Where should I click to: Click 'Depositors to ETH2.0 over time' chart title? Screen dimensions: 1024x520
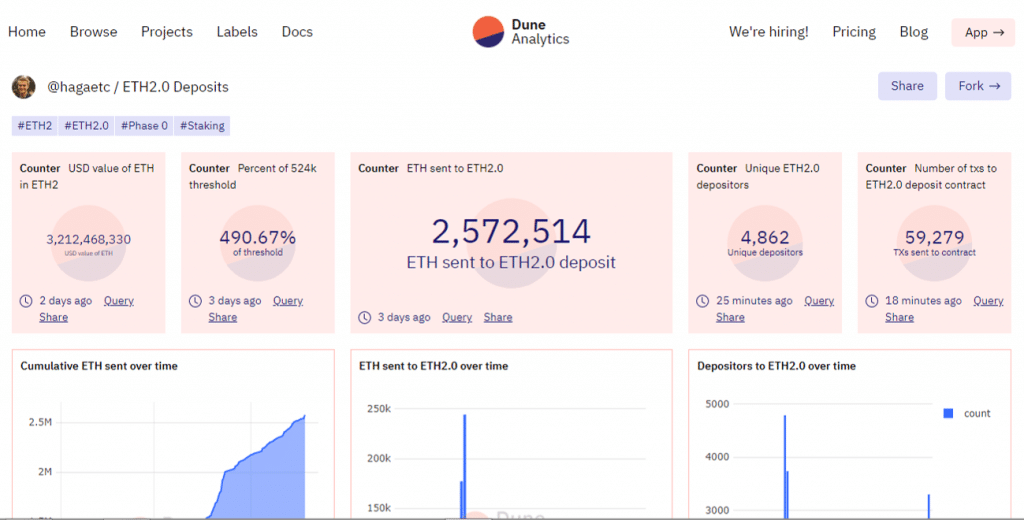pyautogui.click(x=776, y=366)
